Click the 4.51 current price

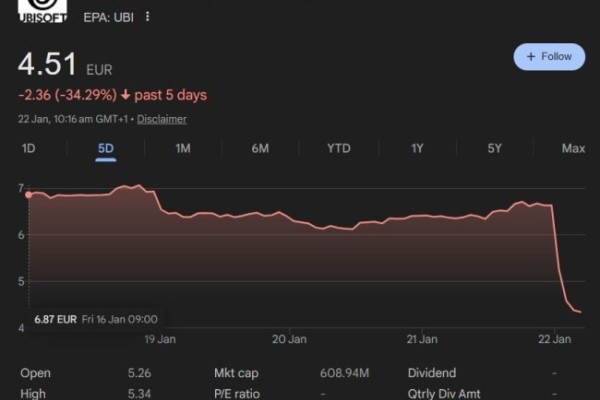click(x=47, y=64)
